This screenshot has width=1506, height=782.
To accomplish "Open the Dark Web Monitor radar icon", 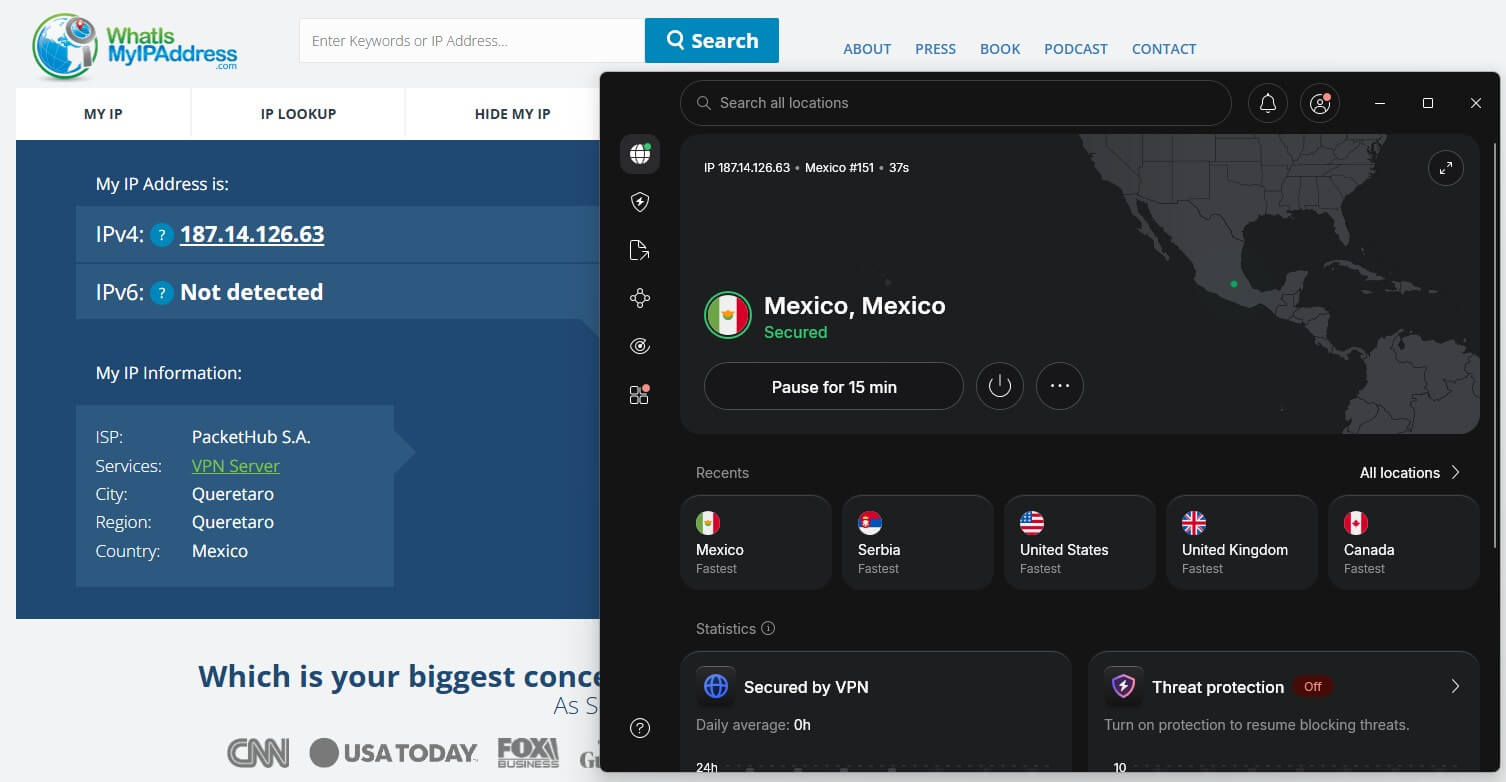I will (640, 346).
